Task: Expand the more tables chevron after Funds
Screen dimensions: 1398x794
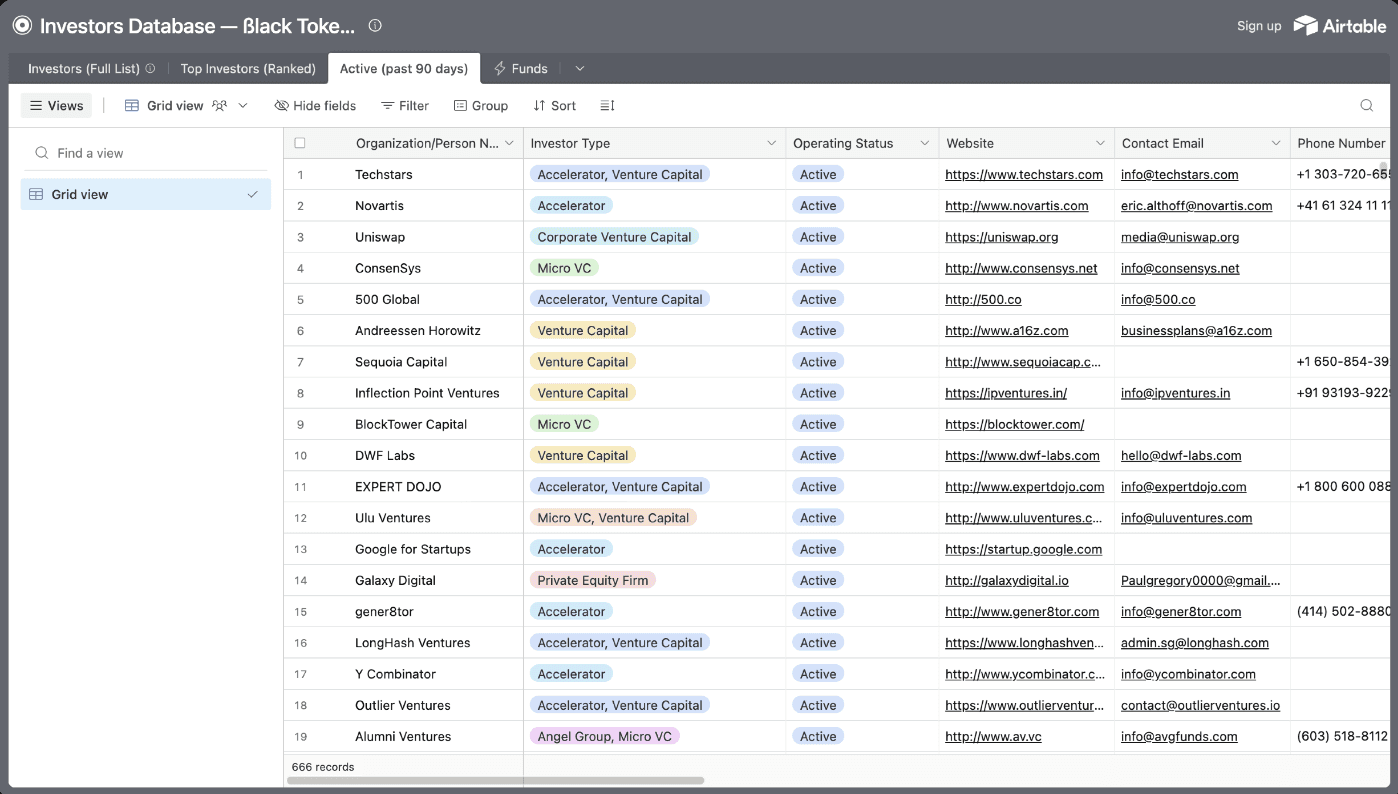Action: point(580,69)
